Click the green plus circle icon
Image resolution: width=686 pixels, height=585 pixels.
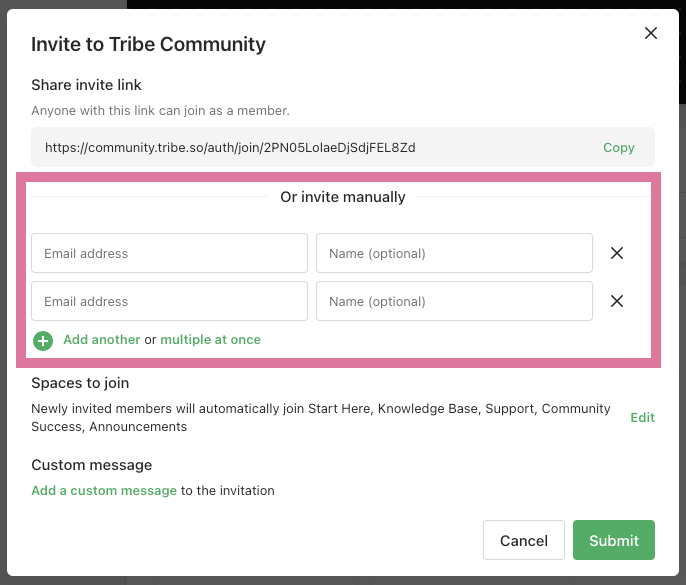click(x=43, y=340)
